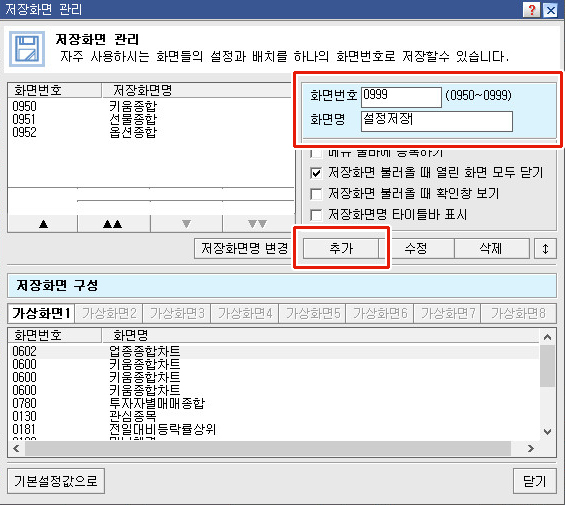Click the scroll down arrow of the screen list

547,431
